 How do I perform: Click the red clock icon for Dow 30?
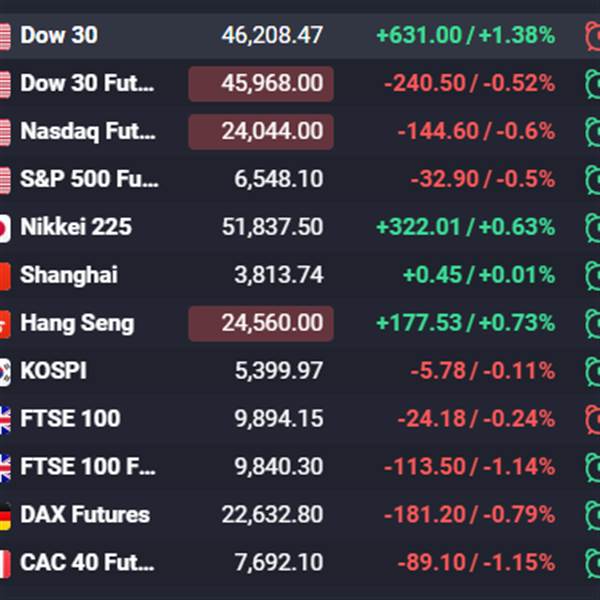click(592, 36)
